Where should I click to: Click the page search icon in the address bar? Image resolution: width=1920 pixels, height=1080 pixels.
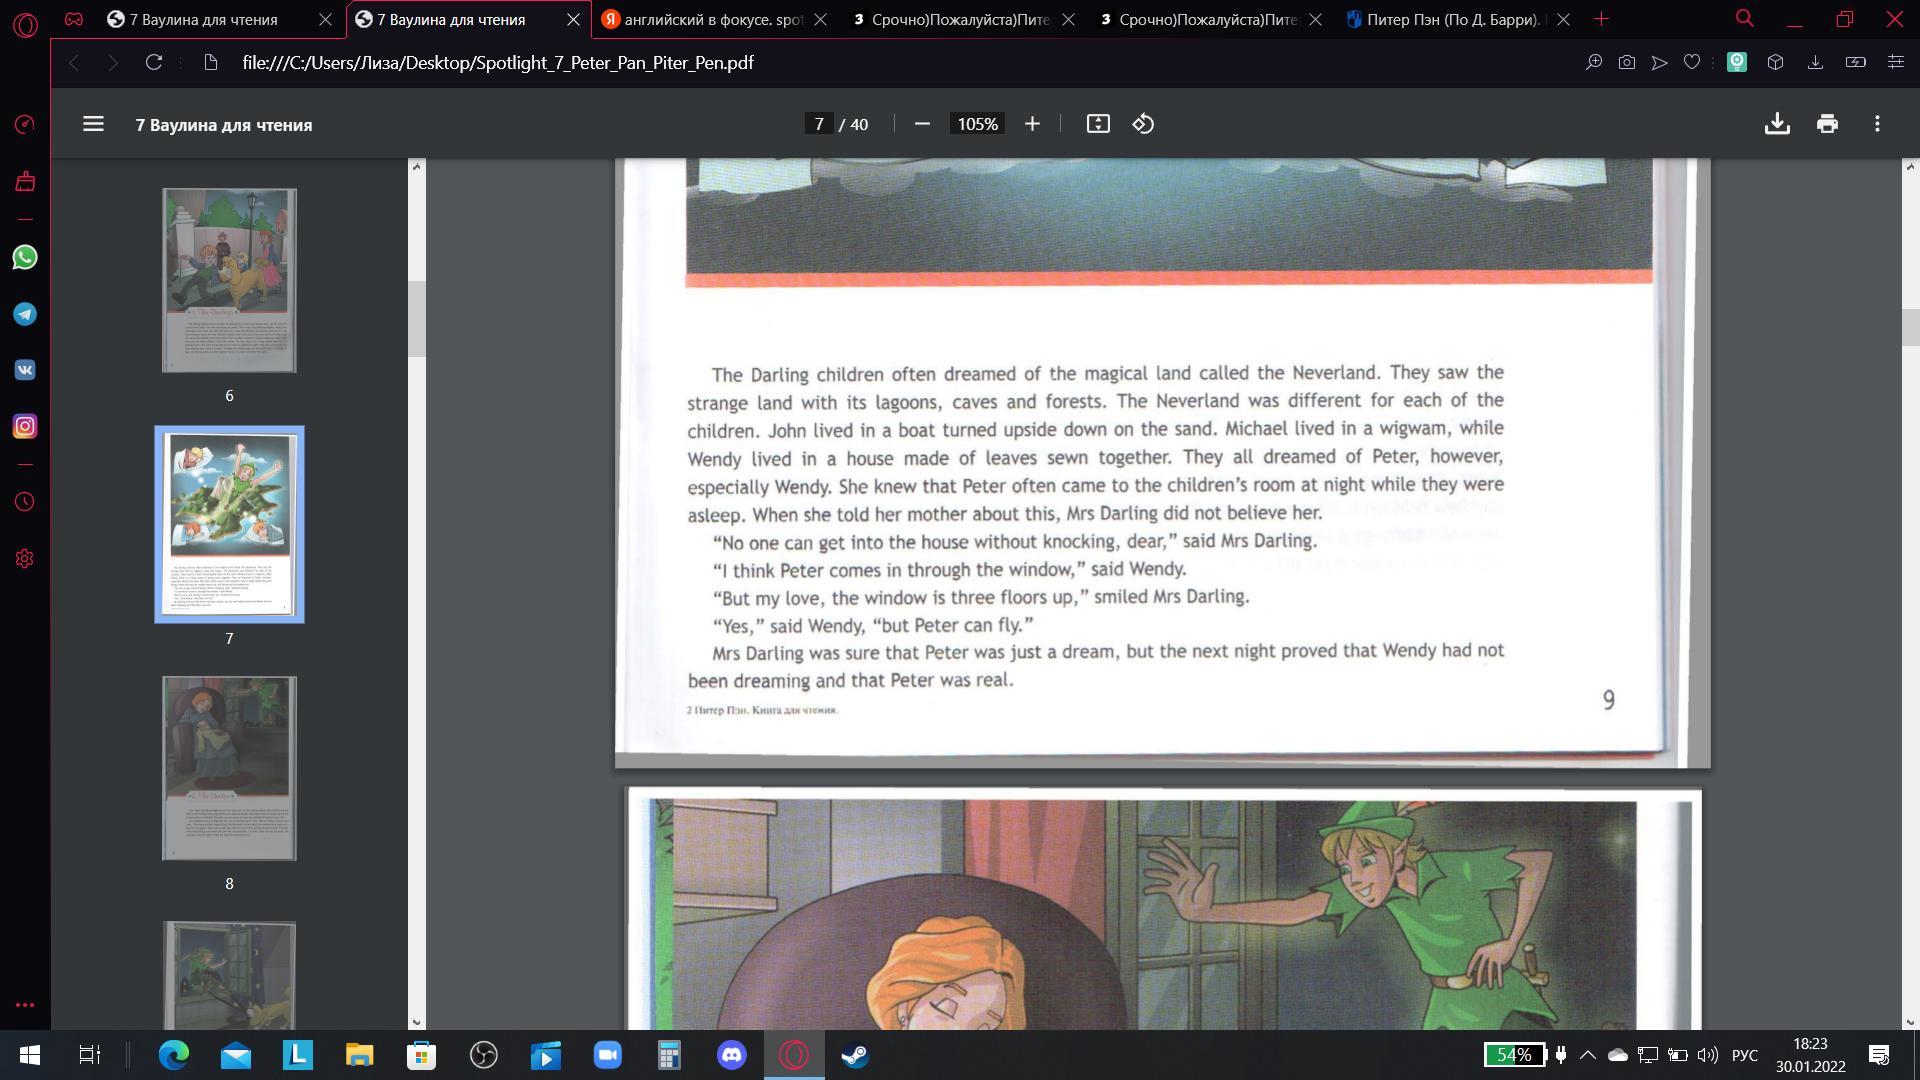click(x=1594, y=62)
